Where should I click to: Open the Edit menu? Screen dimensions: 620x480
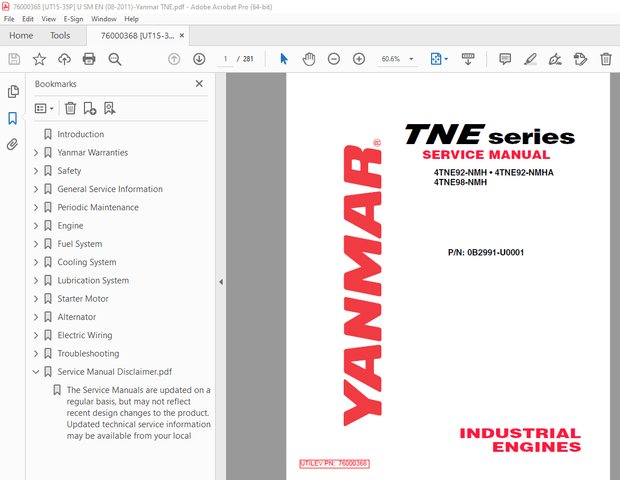click(28, 19)
